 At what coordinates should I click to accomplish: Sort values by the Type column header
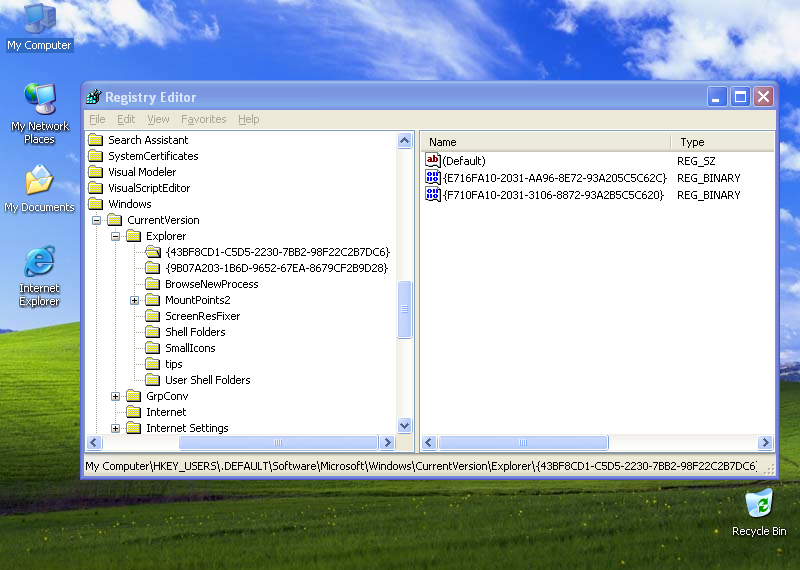pos(722,142)
